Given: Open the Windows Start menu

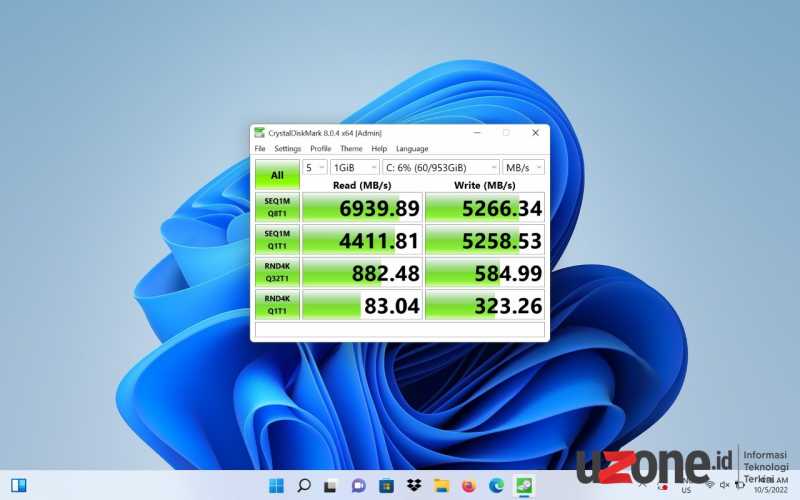Looking at the screenshot, I should (x=276, y=485).
